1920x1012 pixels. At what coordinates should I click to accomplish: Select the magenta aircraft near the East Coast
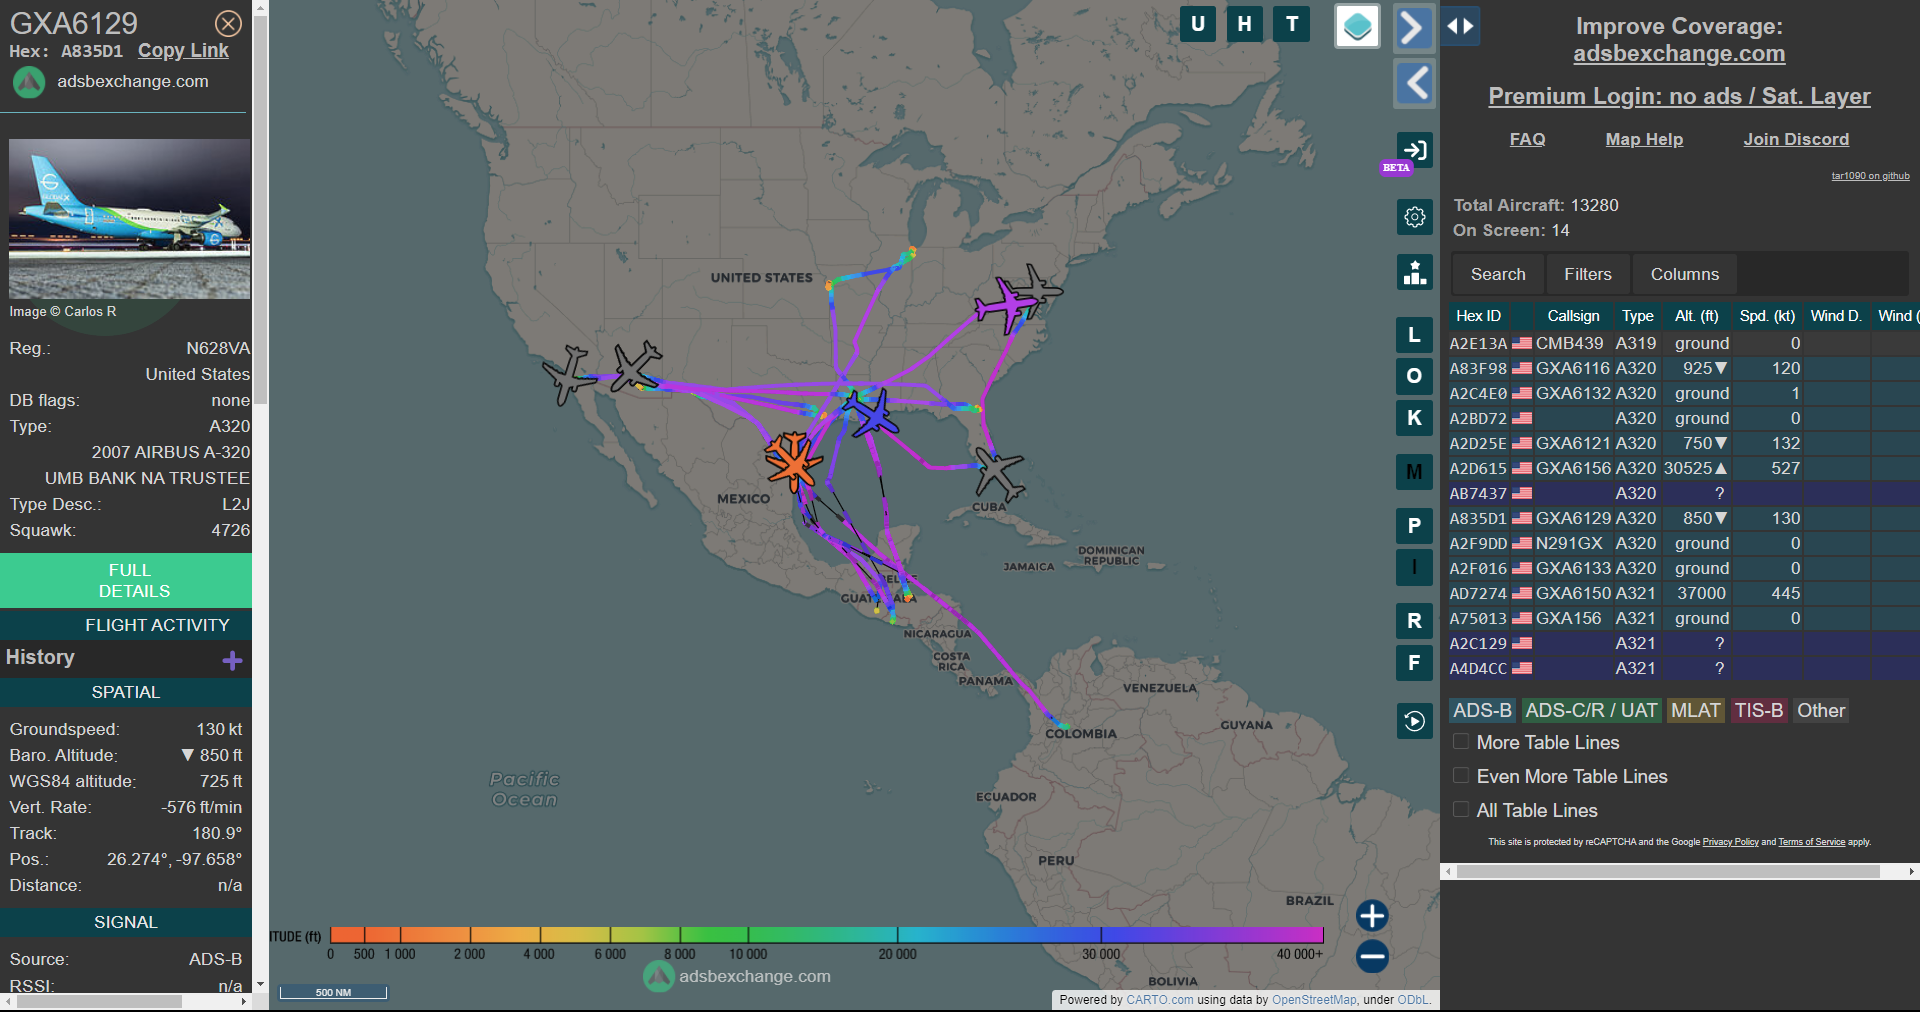pos(1006,306)
